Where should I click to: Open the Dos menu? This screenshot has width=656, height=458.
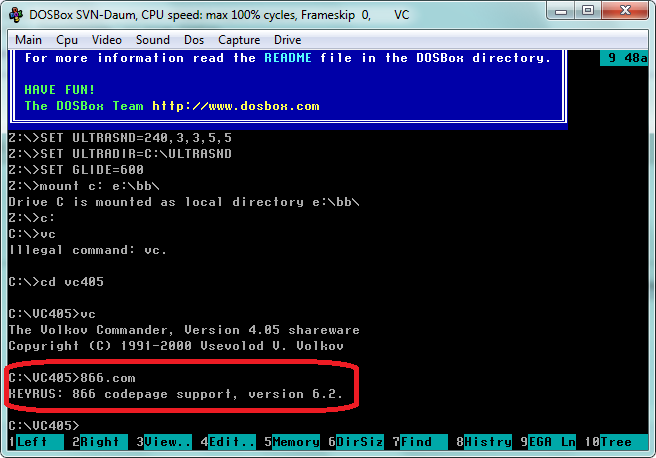point(194,40)
